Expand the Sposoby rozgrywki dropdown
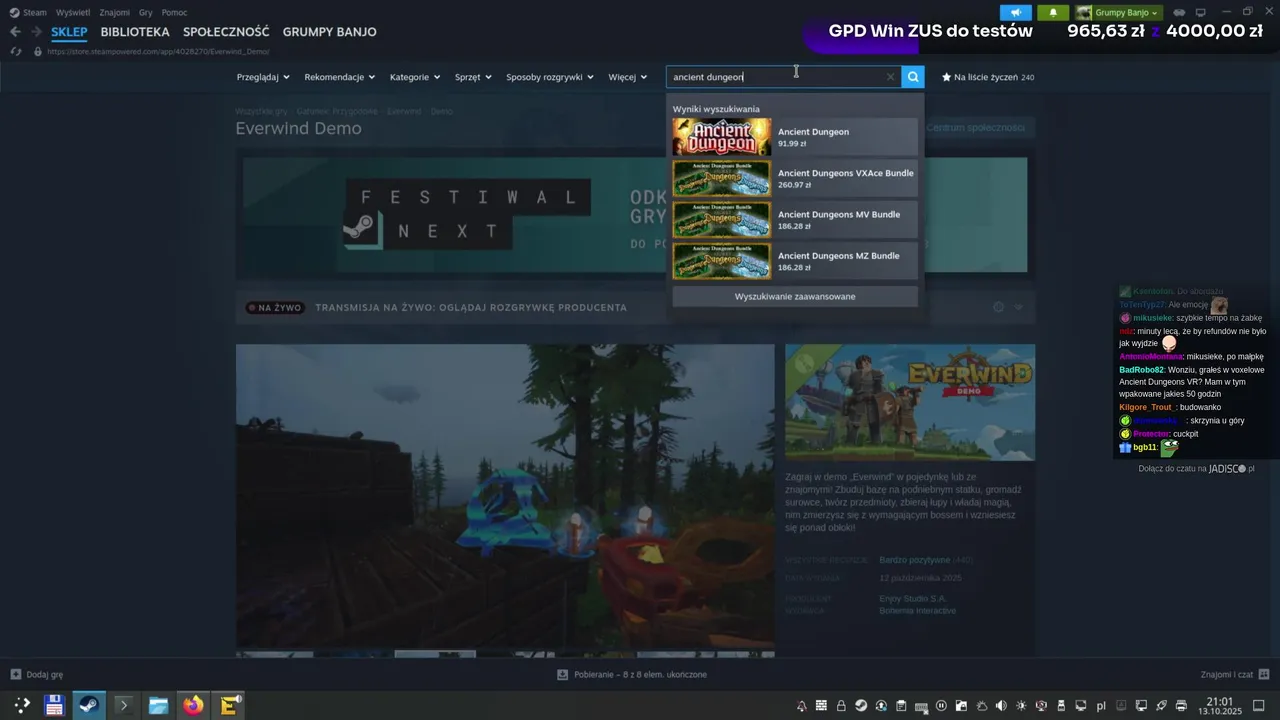This screenshot has width=1280, height=720. click(550, 77)
